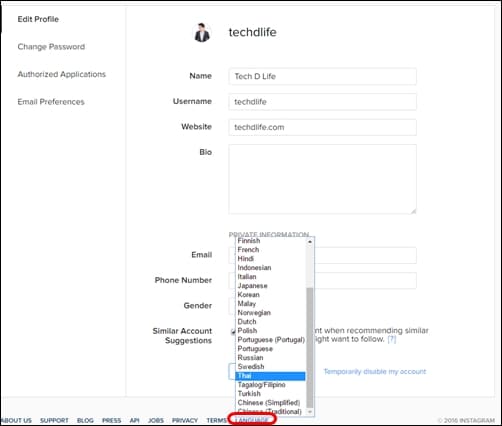This screenshot has width=502, height=426.
Task: Pick Portuguese (Portugal) from the language list
Action: coord(270,340)
